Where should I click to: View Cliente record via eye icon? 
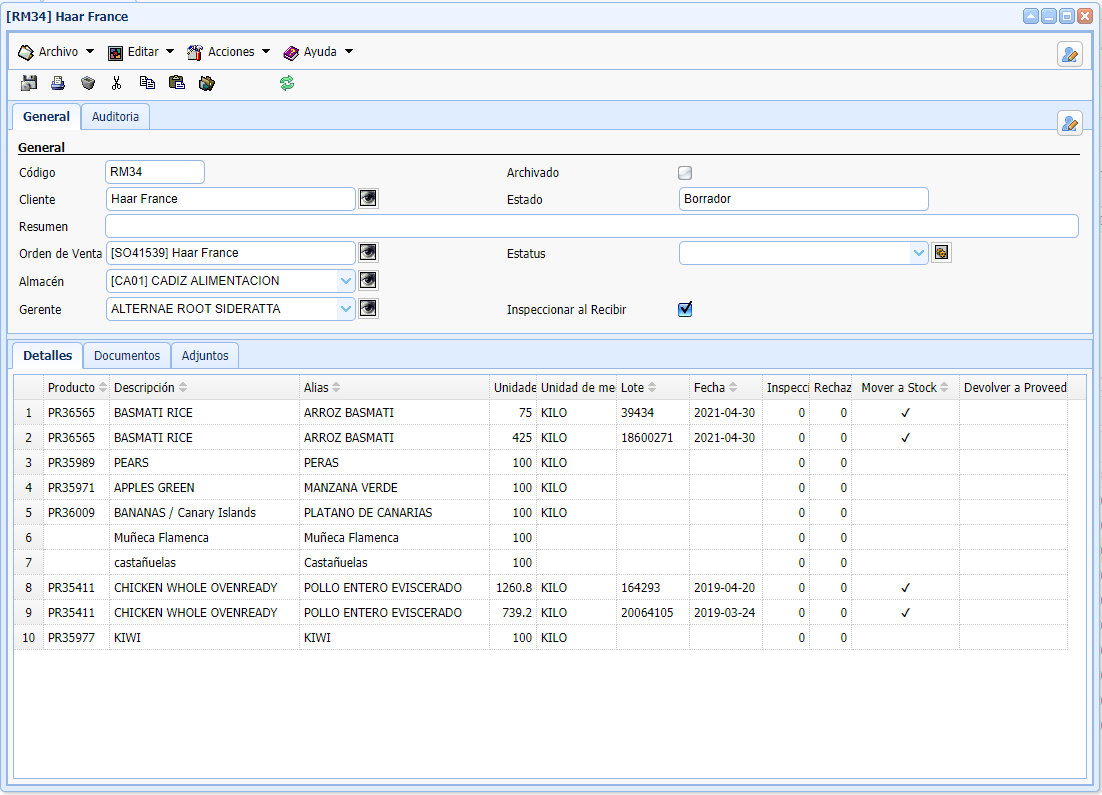[x=368, y=199]
